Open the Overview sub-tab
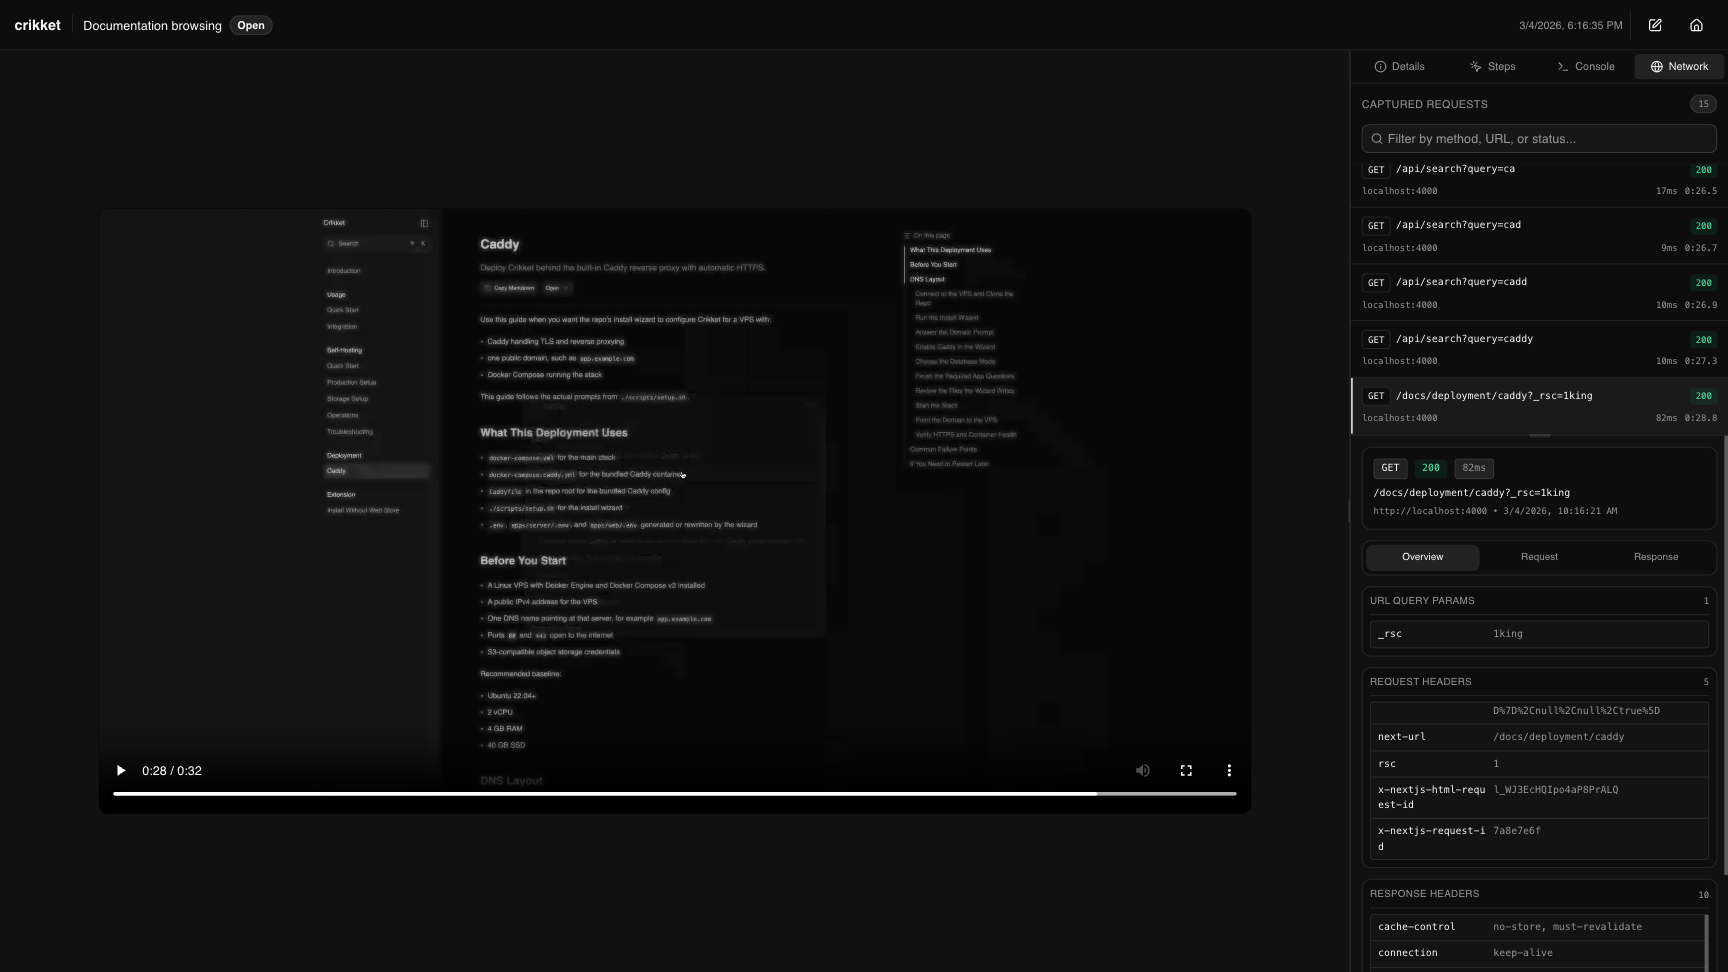This screenshot has height=972, width=1728. pos(1422,557)
